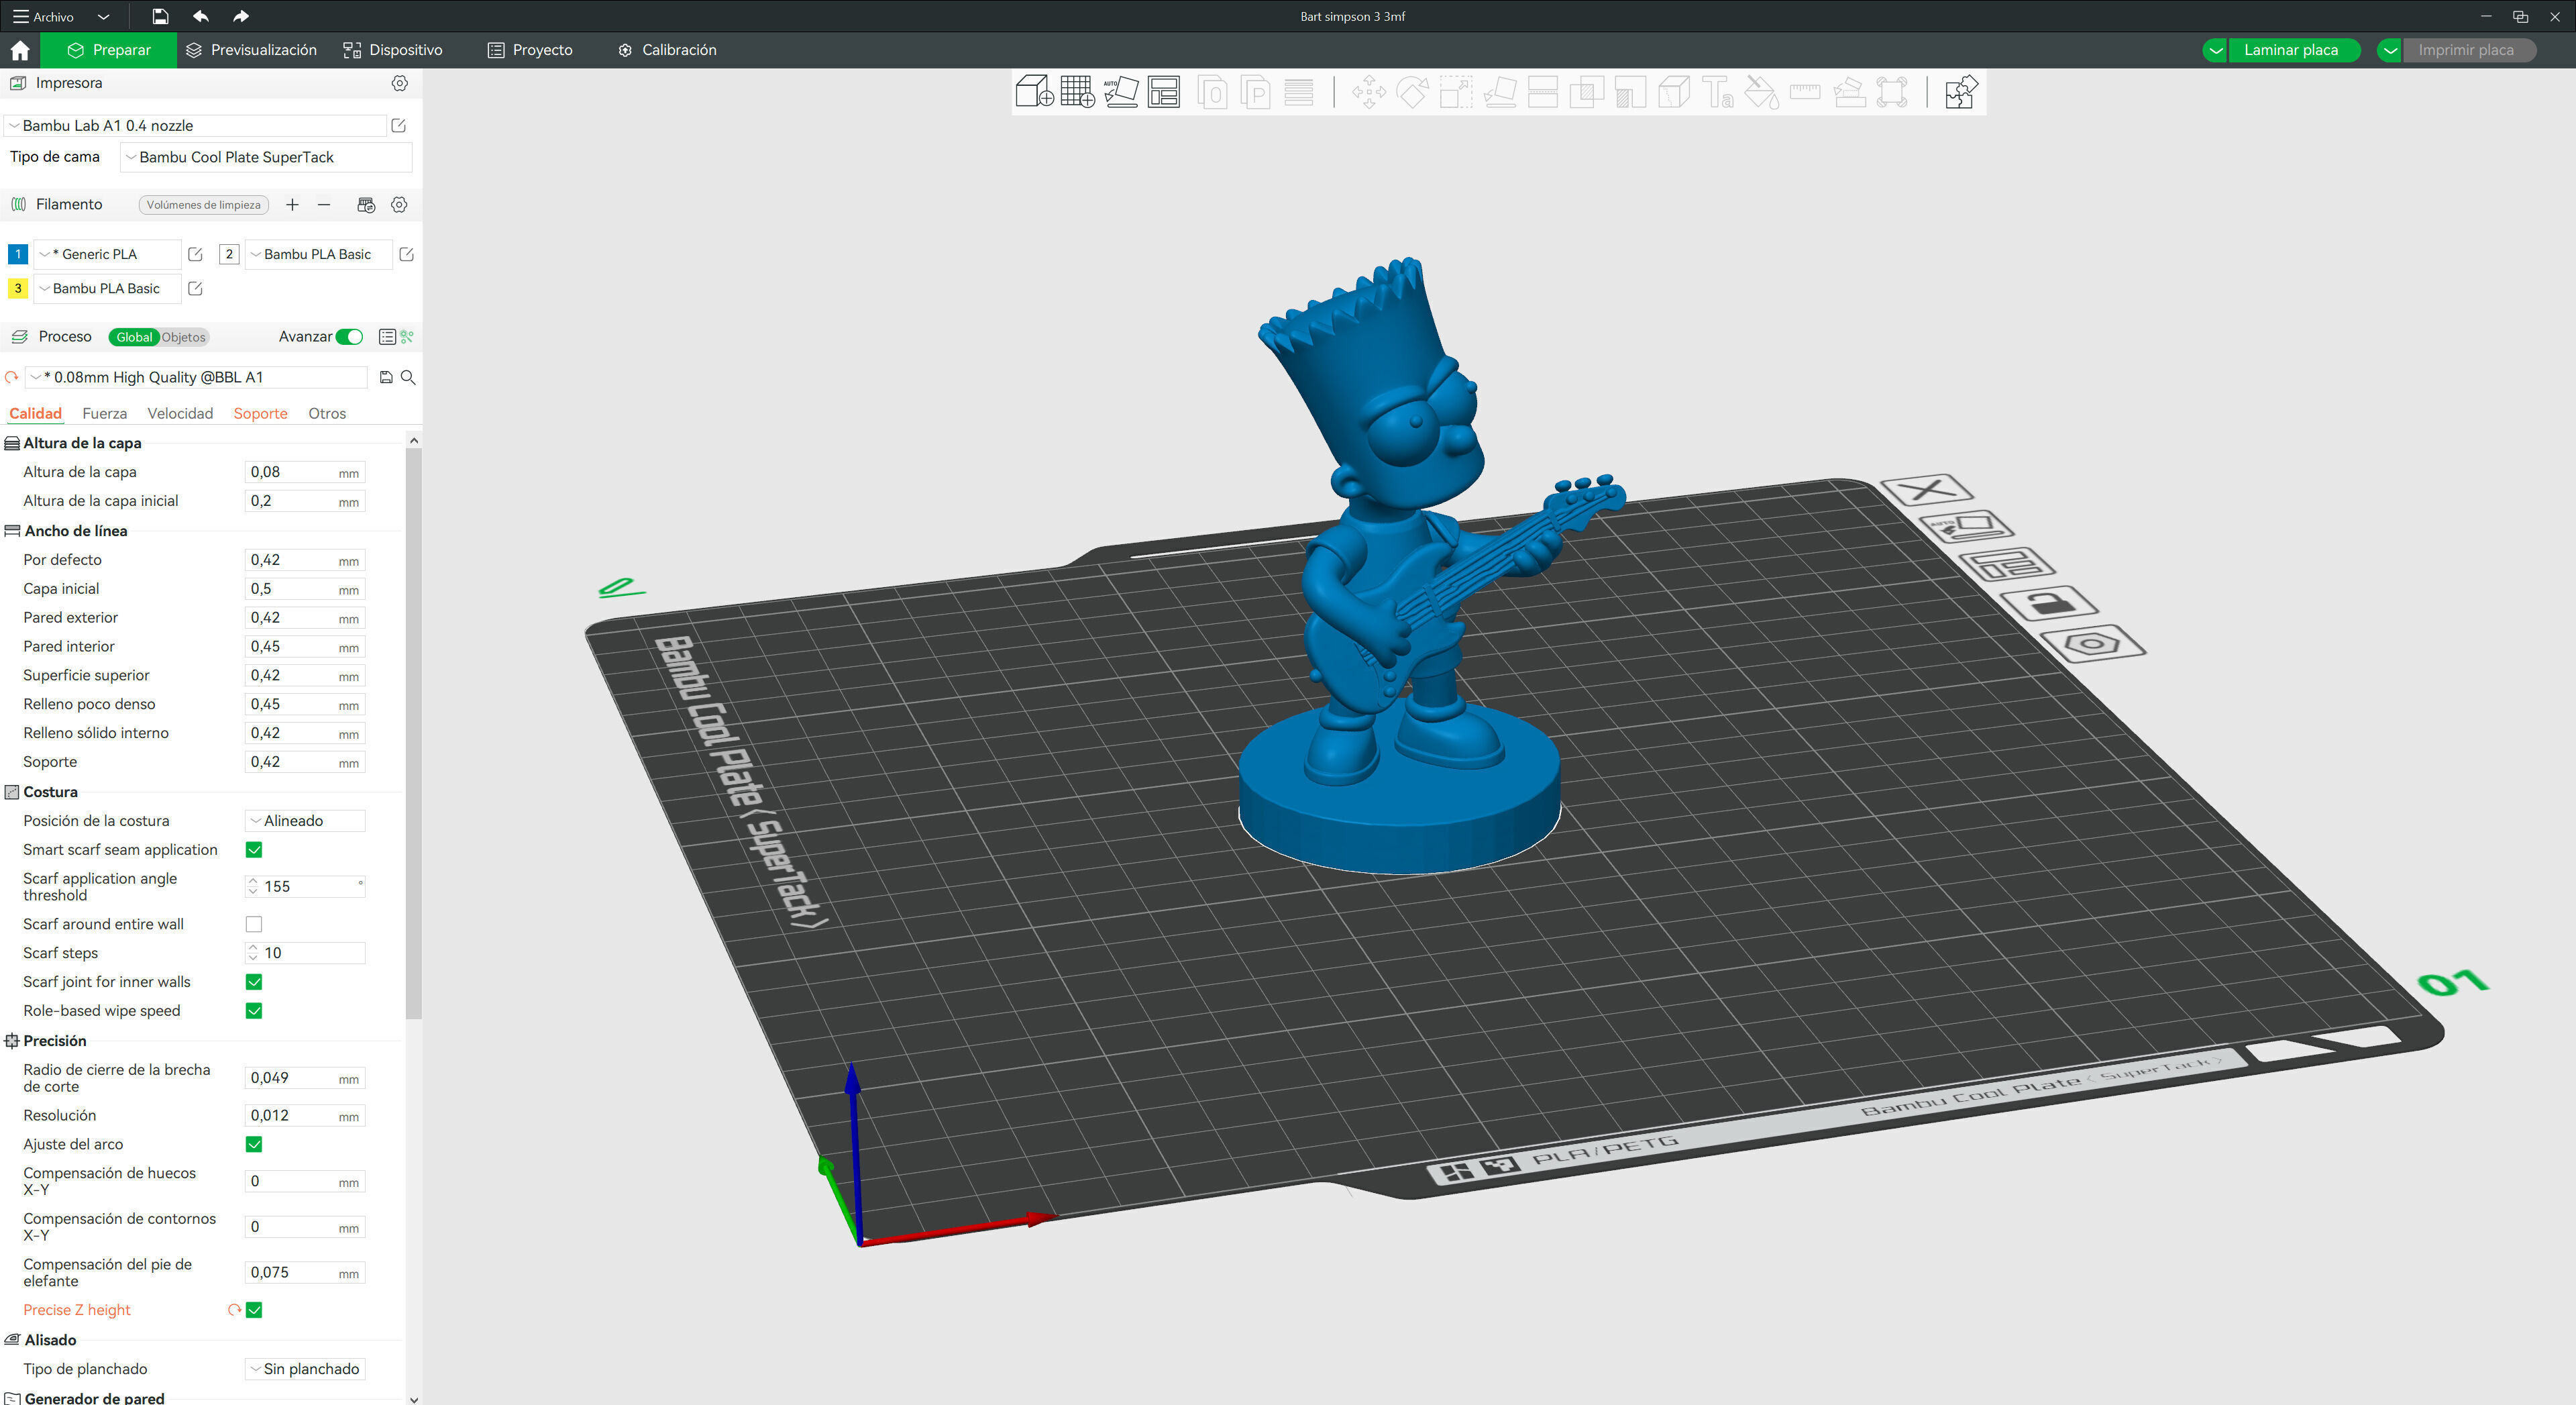This screenshot has width=2576, height=1405.
Task: Switch to Proyecto tab
Action: pos(530,50)
